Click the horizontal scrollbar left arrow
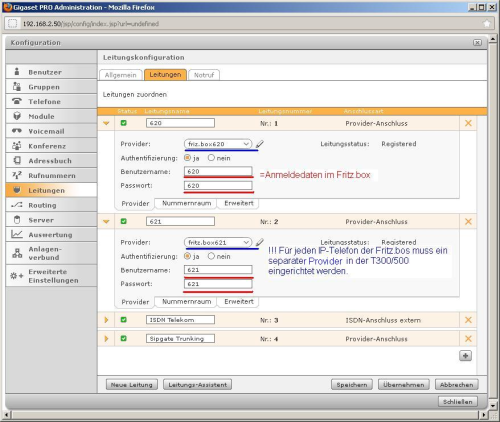 point(6,415)
